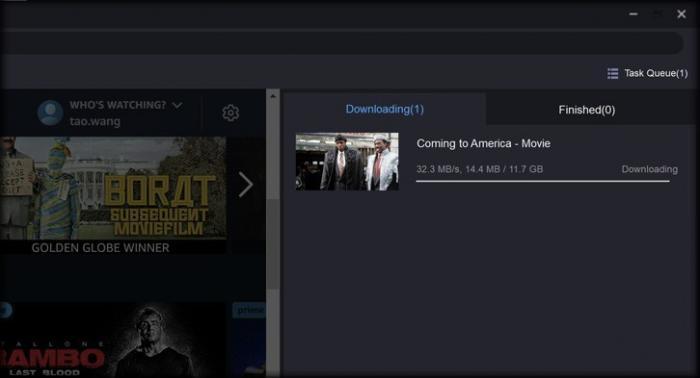Expand the Who's Watching dropdown chevron
This screenshot has width=700, height=378.
tap(177, 105)
